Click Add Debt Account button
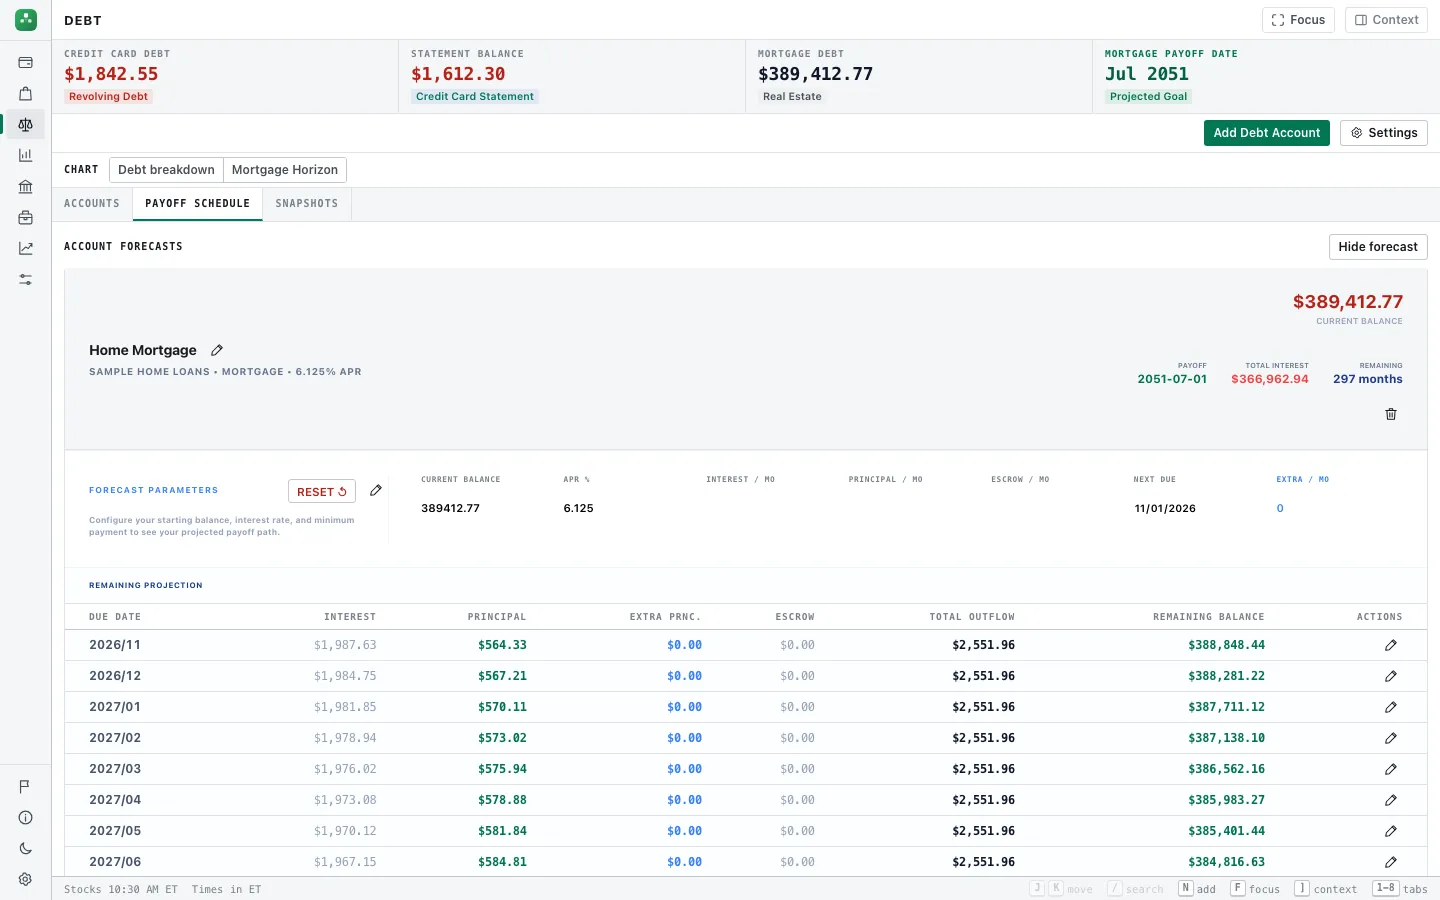Image resolution: width=1440 pixels, height=900 pixels. (1267, 133)
